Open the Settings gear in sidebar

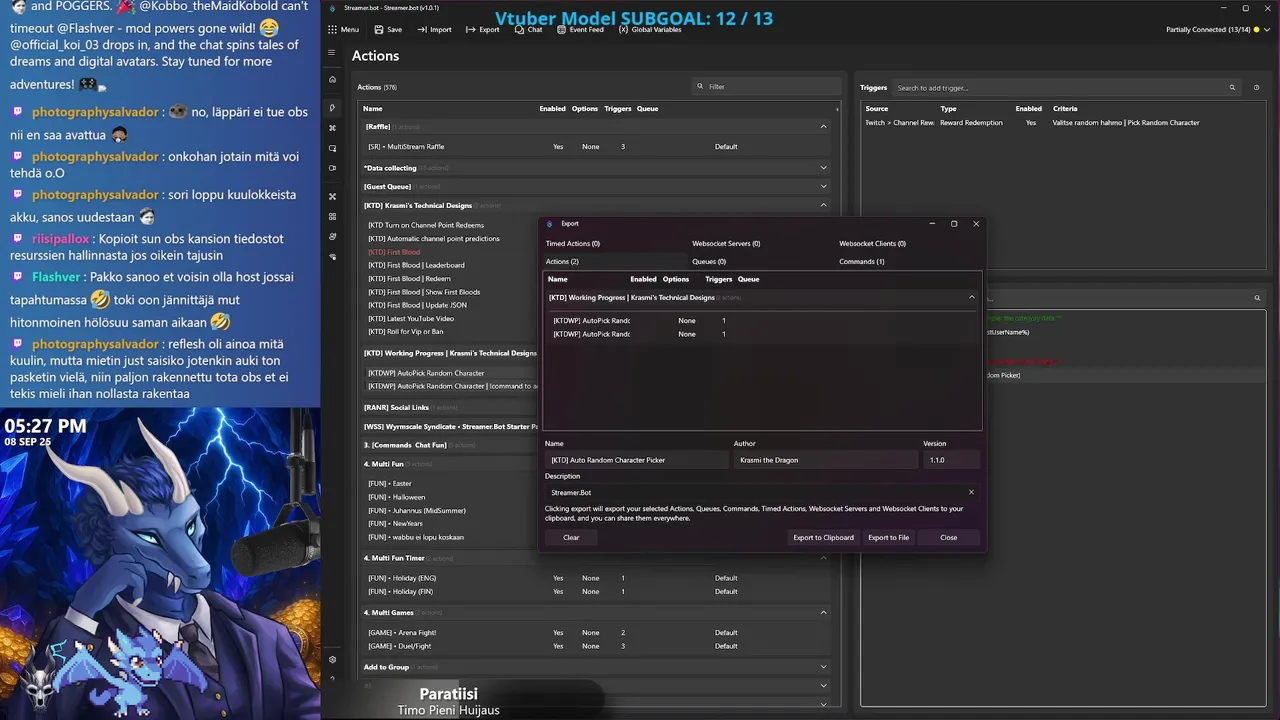coord(332,660)
